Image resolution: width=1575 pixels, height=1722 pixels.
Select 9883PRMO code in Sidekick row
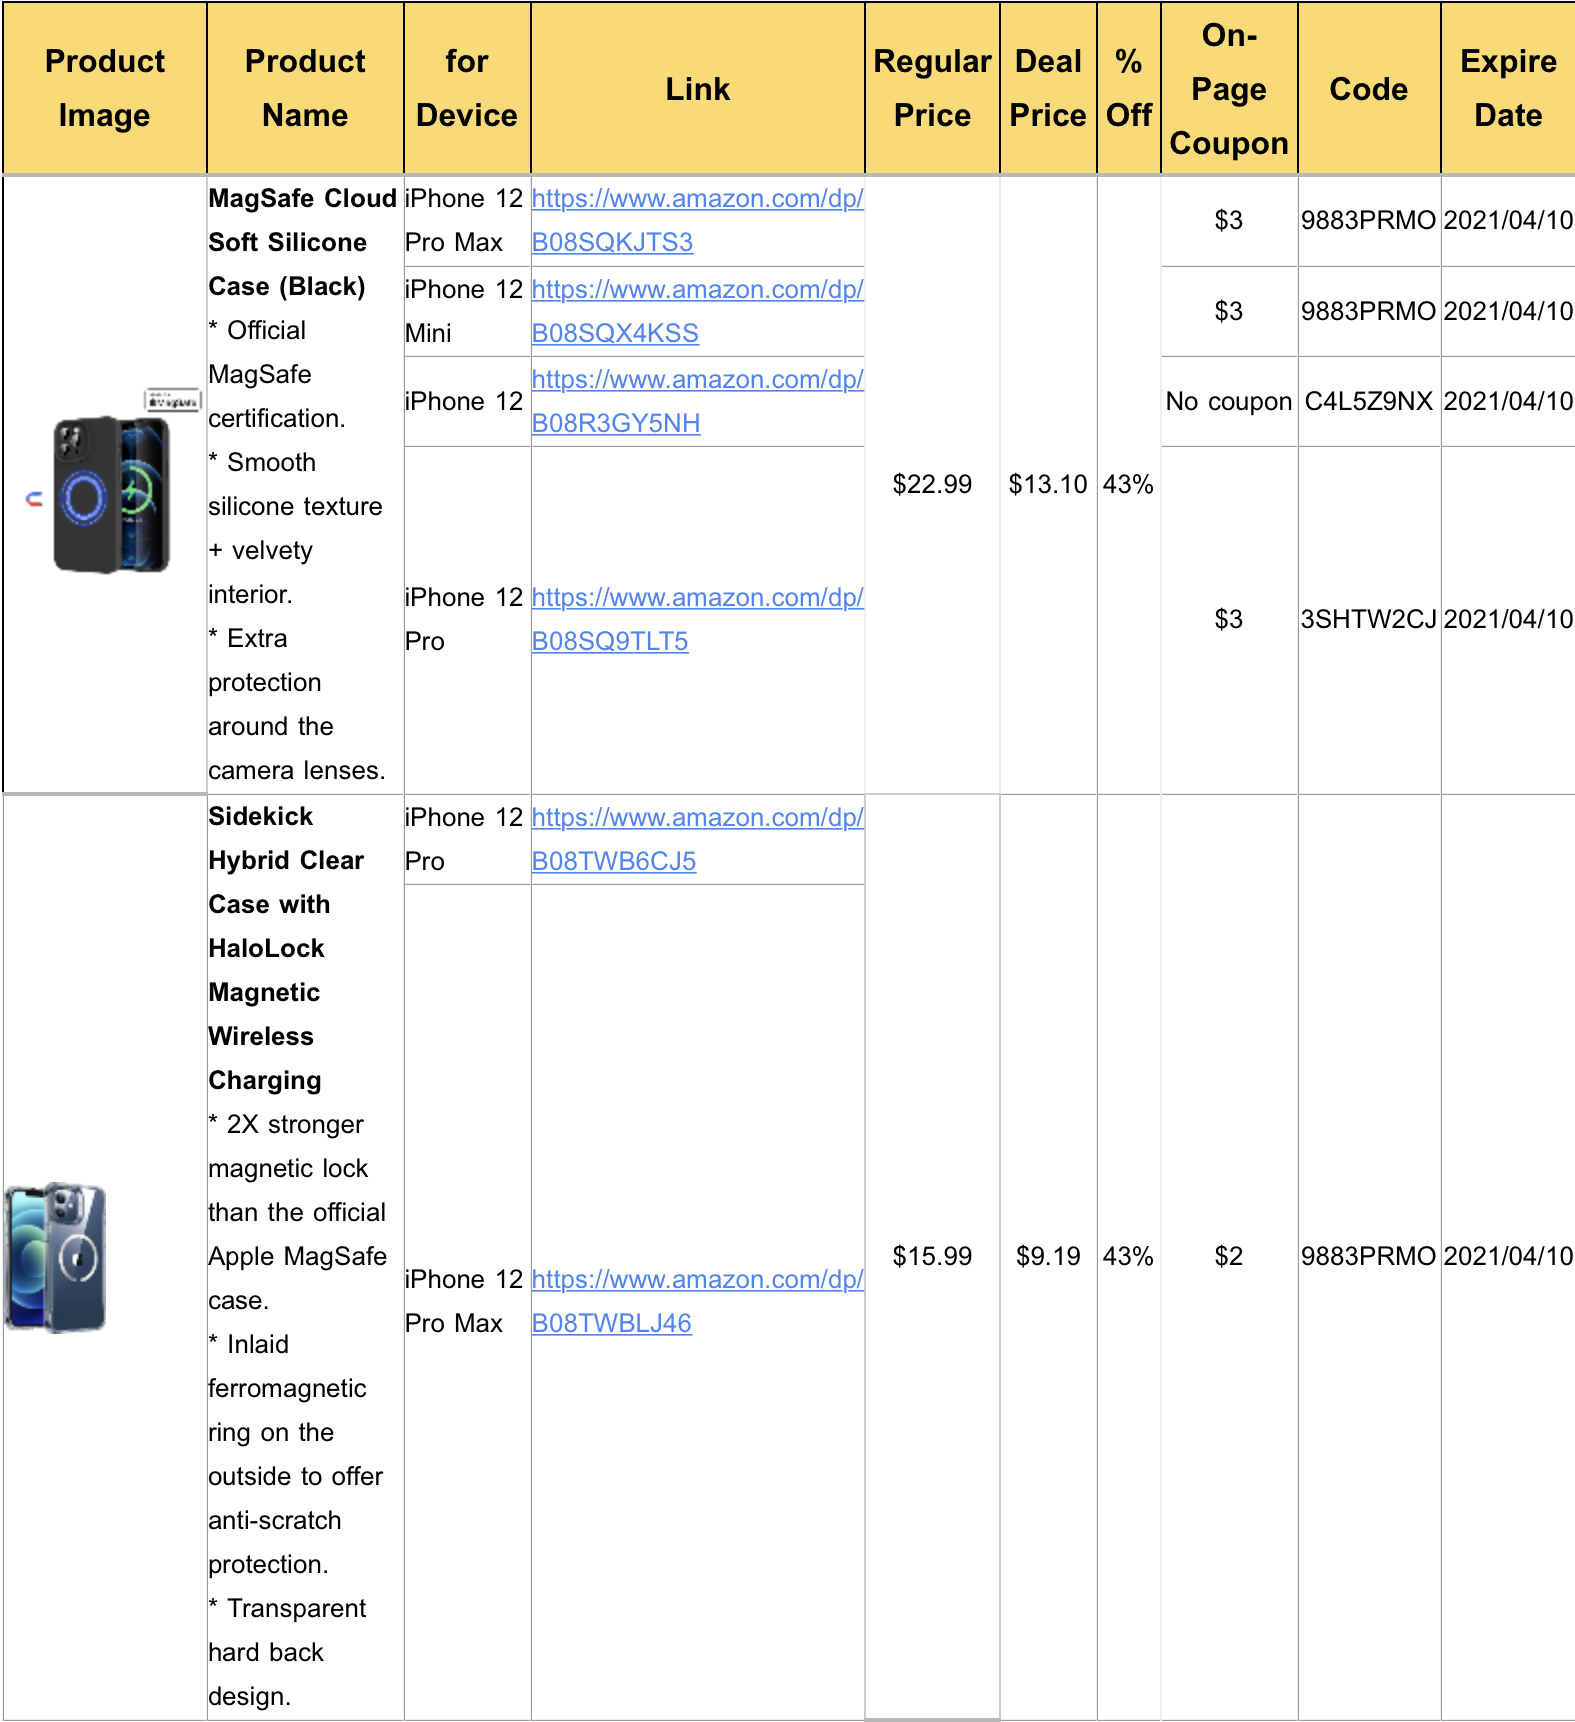coord(1369,1257)
